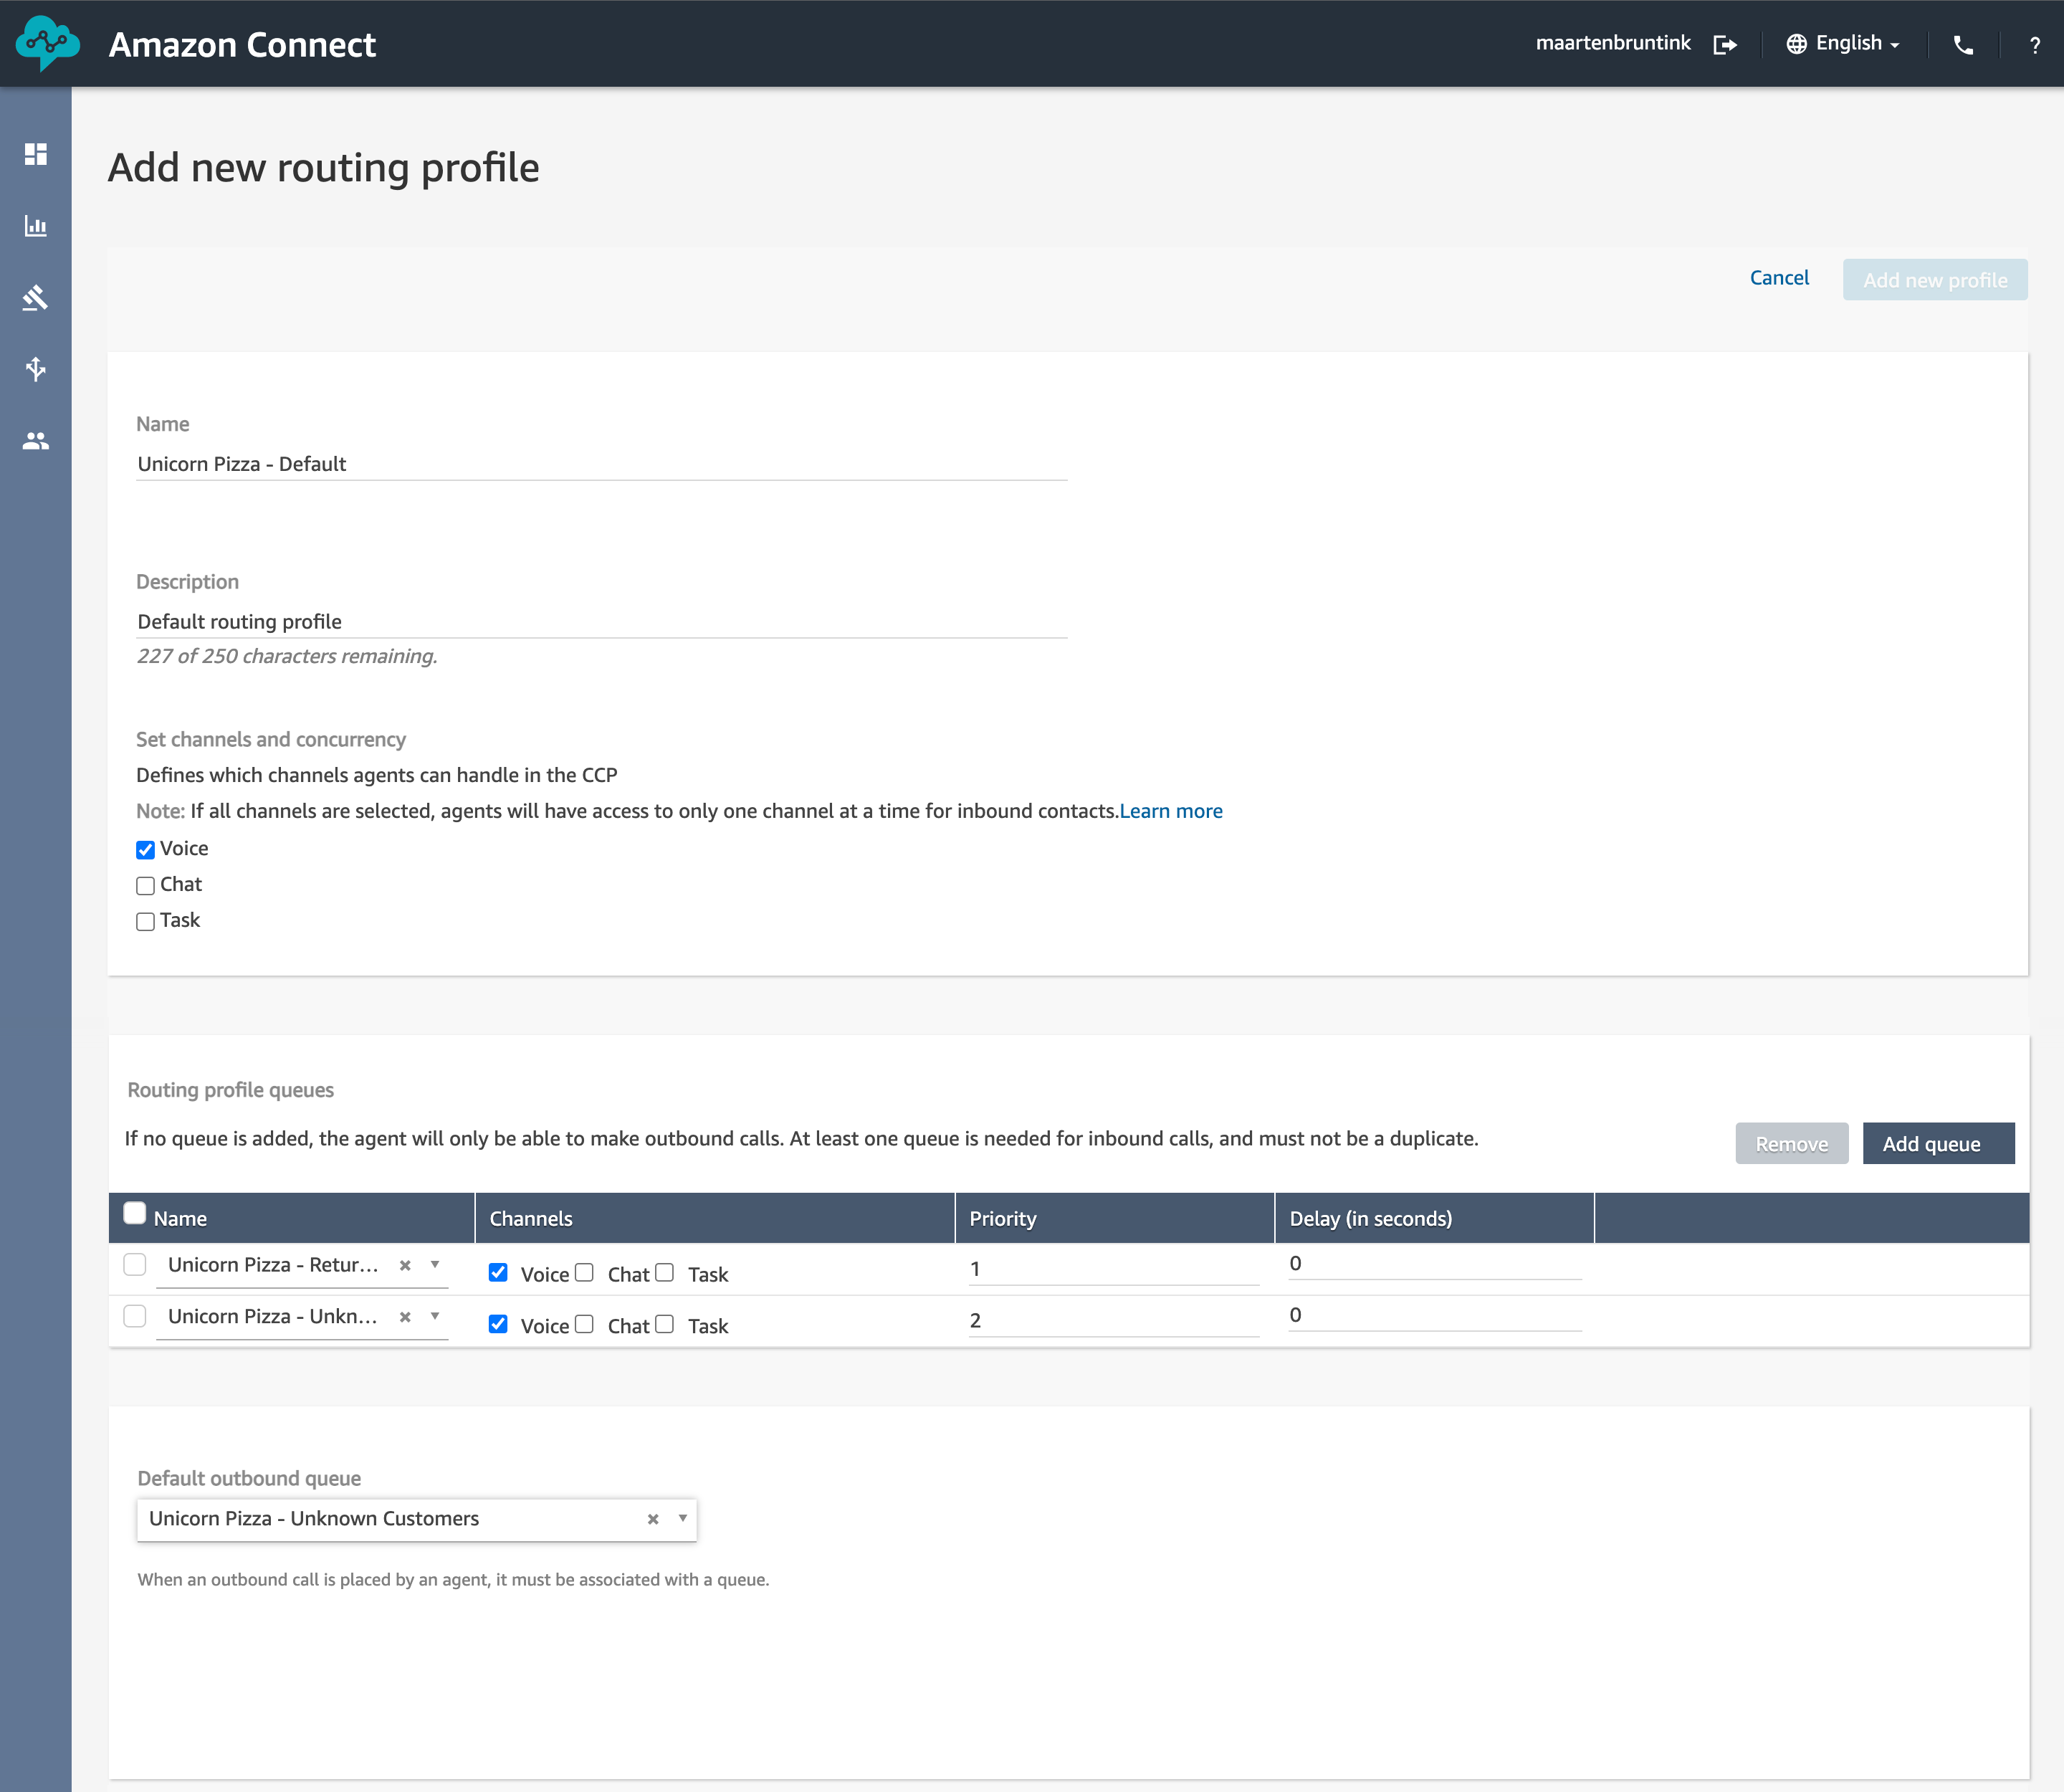
Task: Open the Users sidebar icon
Action: tap(36, 441)
